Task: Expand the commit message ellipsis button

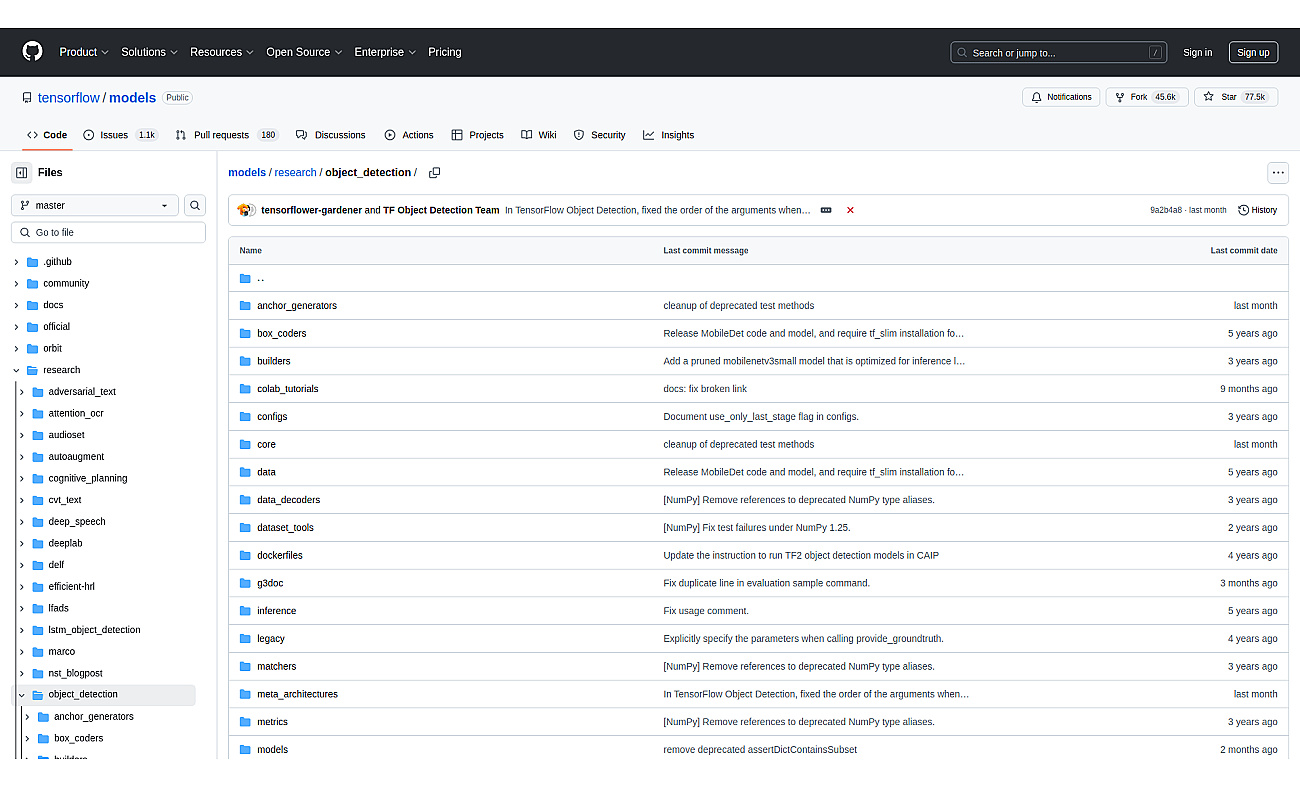Action: tap(826, 210)
